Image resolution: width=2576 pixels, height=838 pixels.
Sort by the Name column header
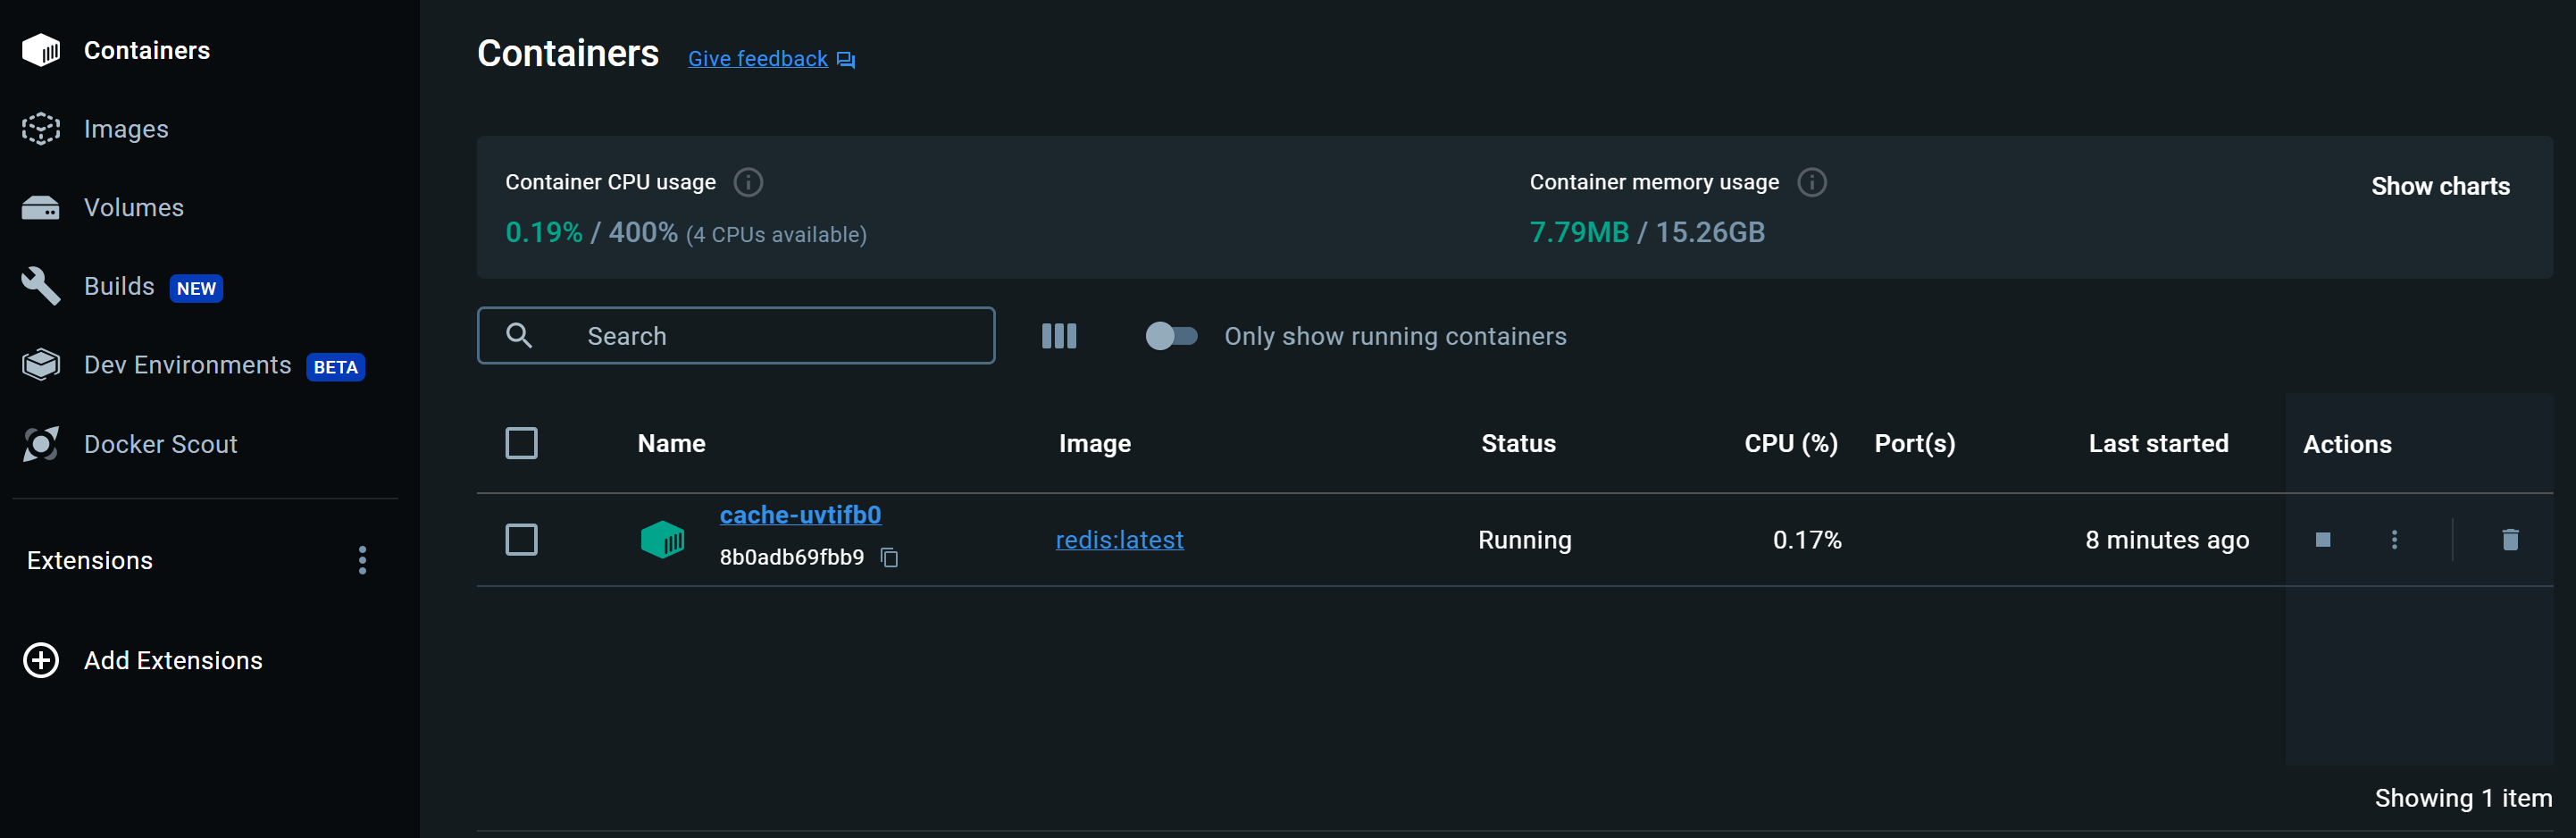[x=672, y=443]
